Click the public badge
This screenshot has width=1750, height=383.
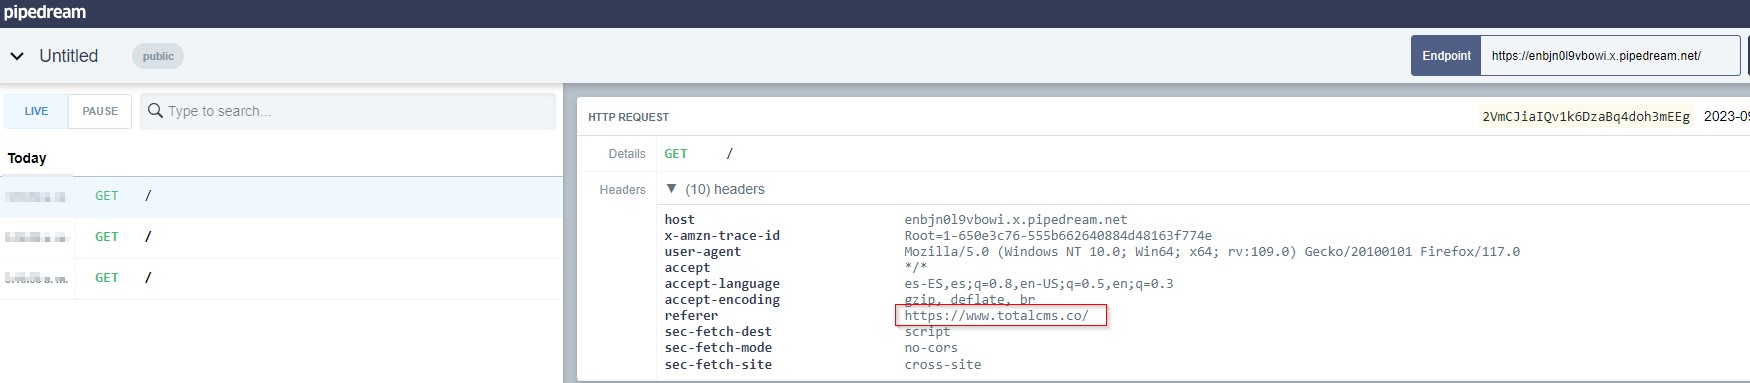point(158,56)
